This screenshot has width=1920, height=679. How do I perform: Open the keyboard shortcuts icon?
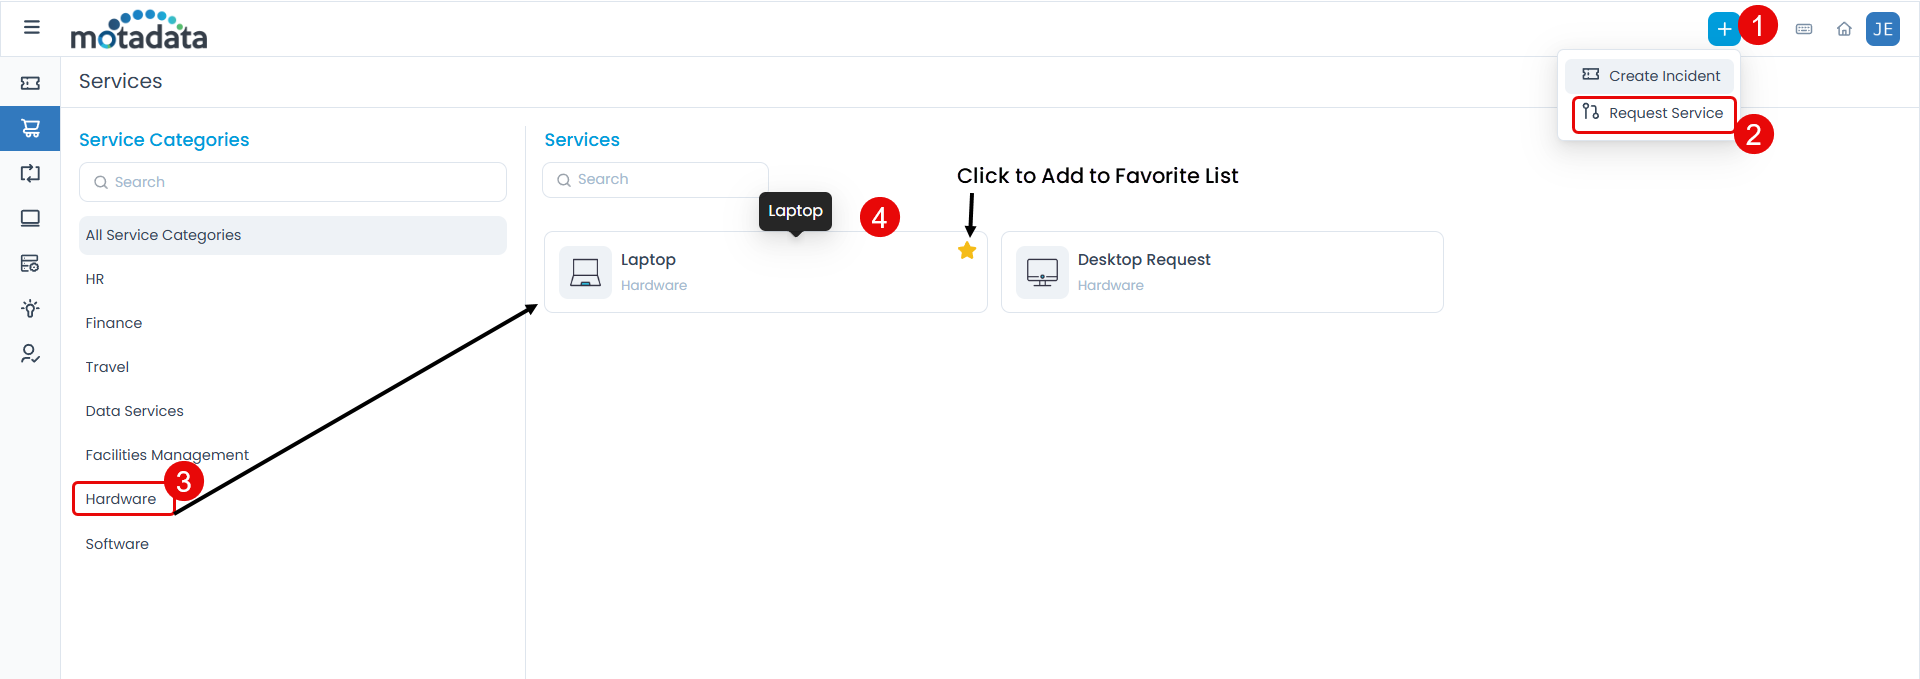tap(1804, 29)
